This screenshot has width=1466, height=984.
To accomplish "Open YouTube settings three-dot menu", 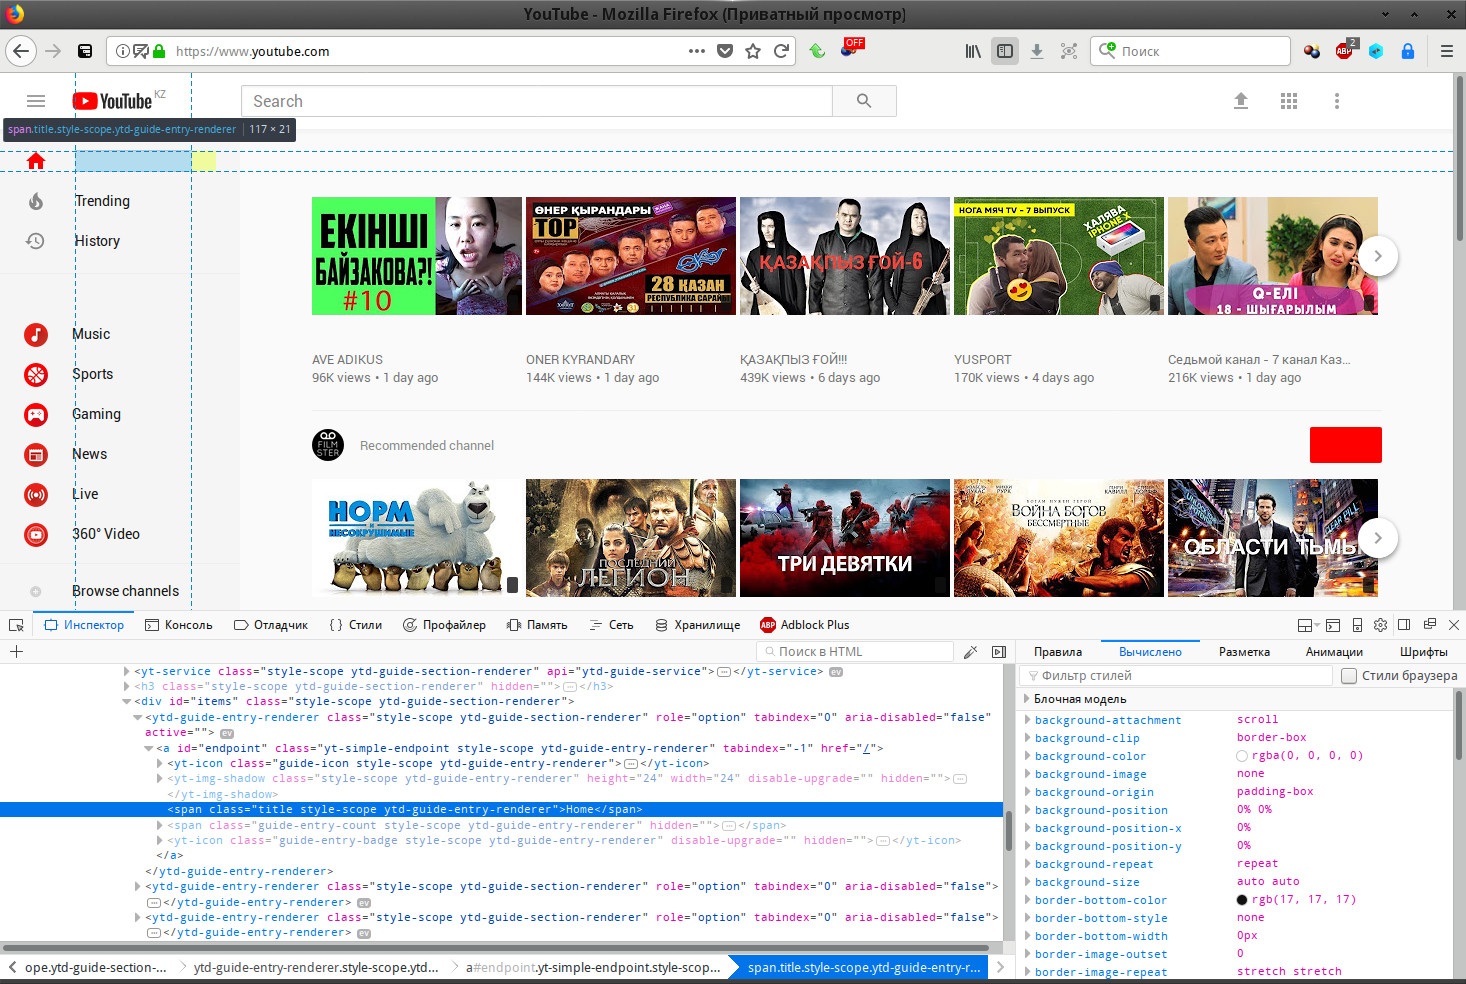I will (1337, 101).
